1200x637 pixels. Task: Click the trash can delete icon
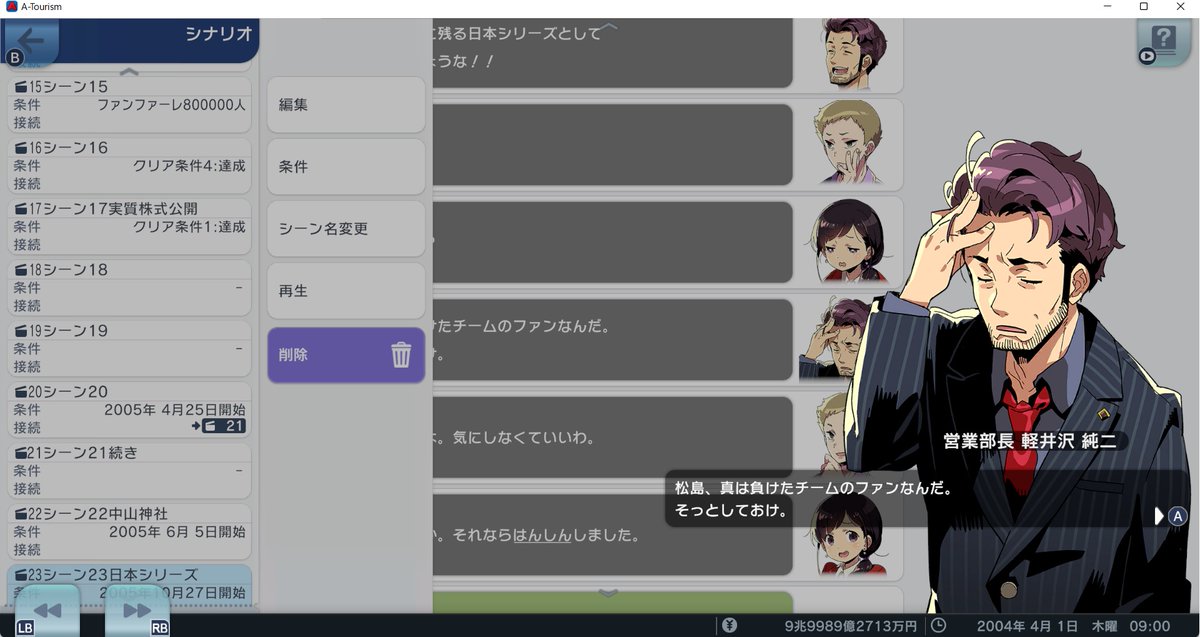click(x=401, y=355)
